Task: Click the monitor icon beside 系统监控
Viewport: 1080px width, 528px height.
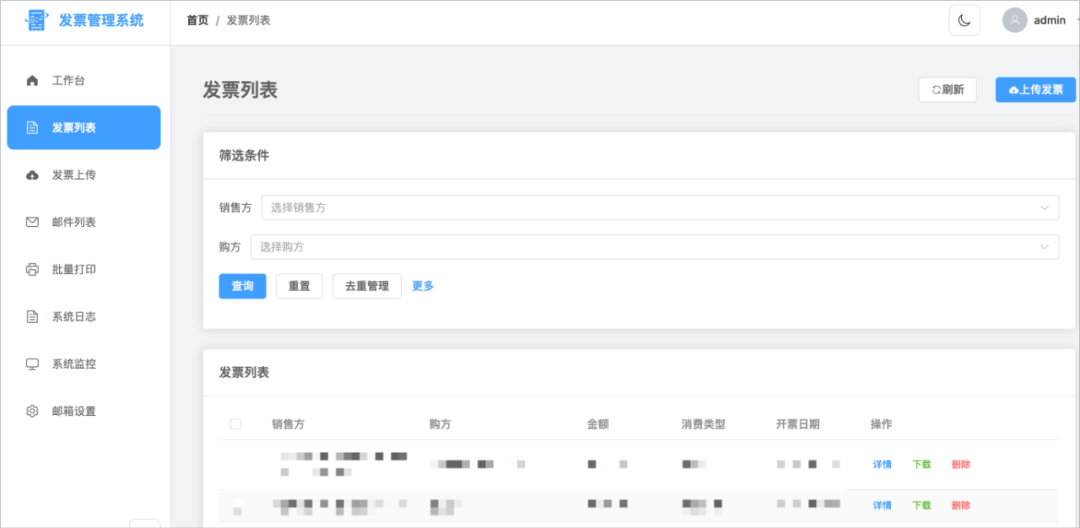Action: pos(32,363)
